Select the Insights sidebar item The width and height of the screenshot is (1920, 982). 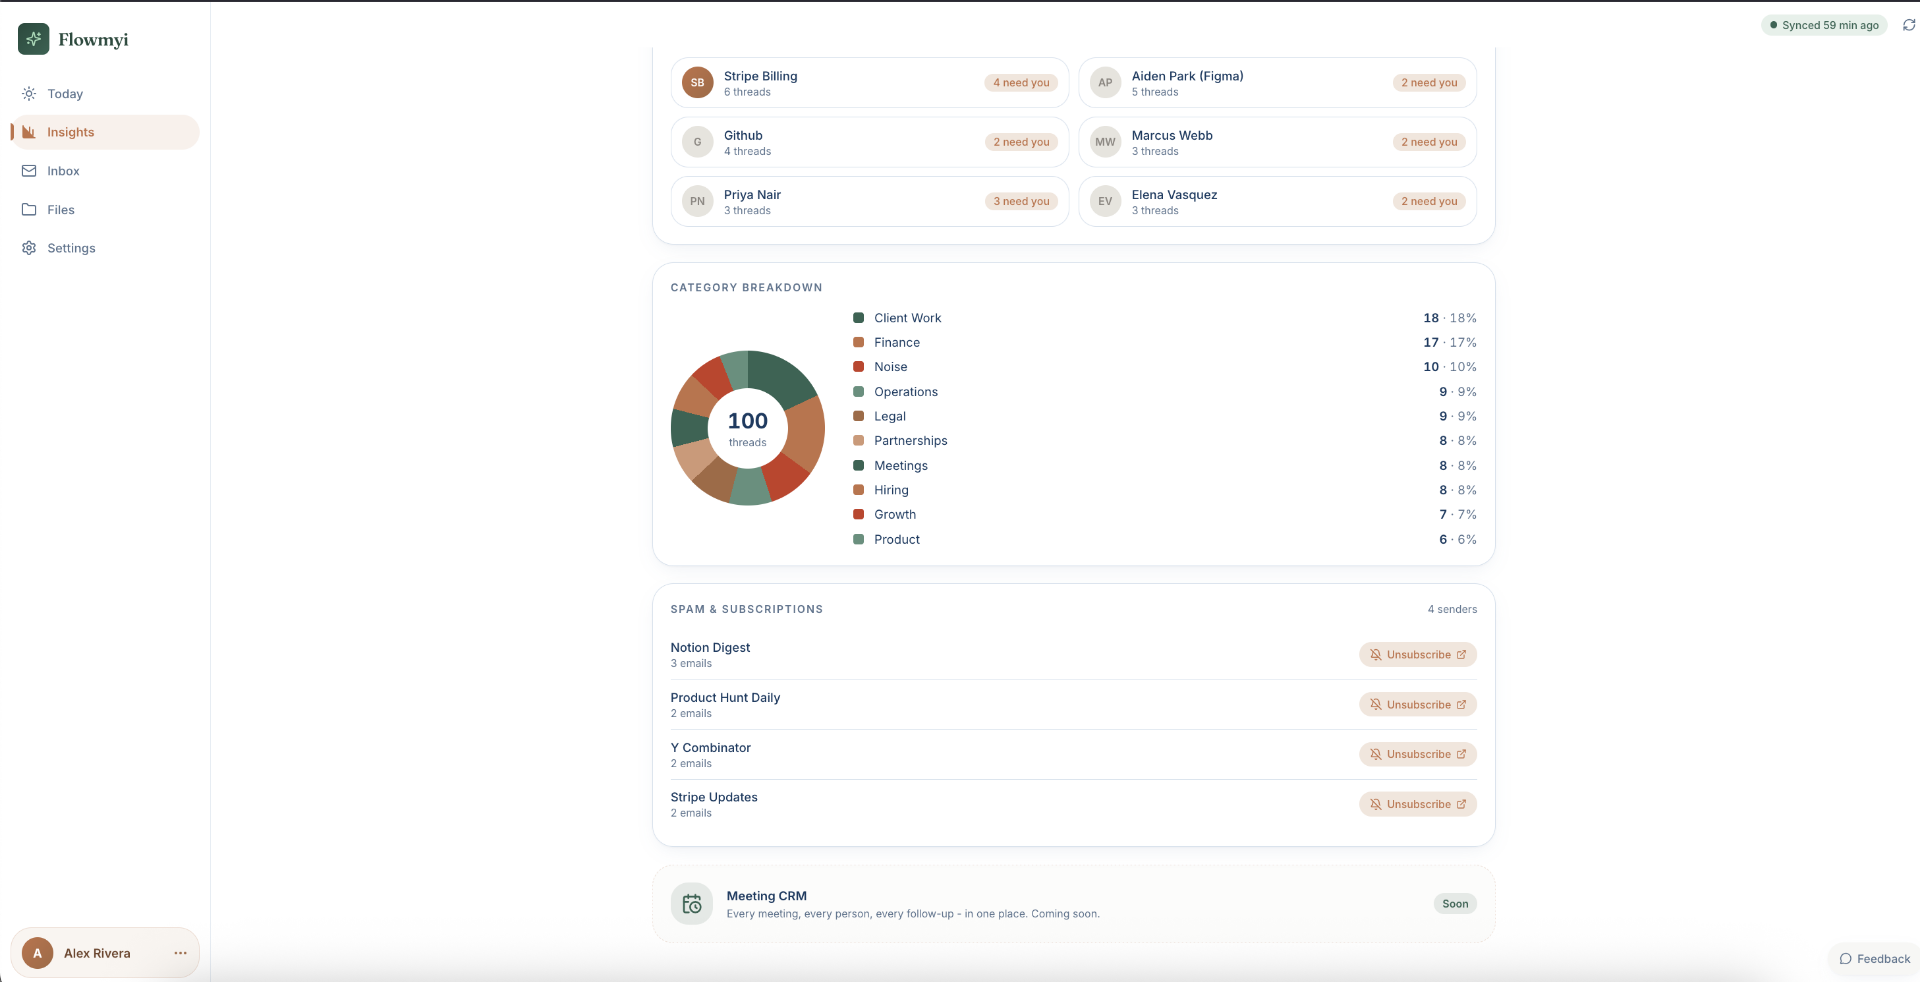click(105, 132)
